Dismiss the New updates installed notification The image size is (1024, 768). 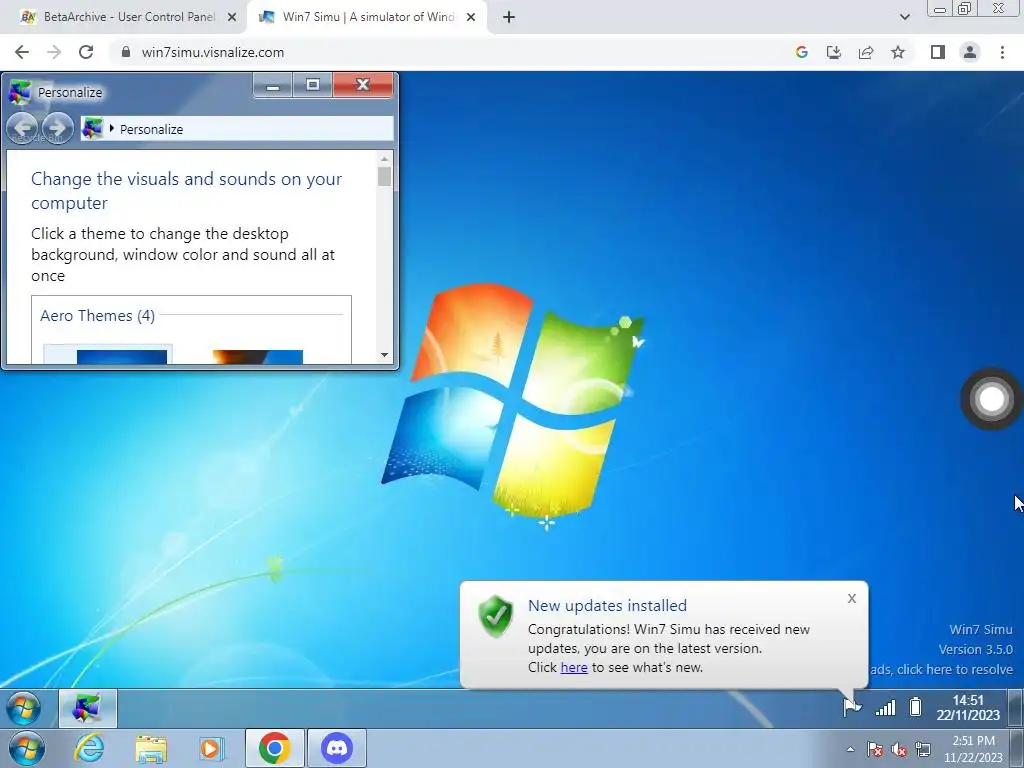pyautogui.click(x=852, y=598)
